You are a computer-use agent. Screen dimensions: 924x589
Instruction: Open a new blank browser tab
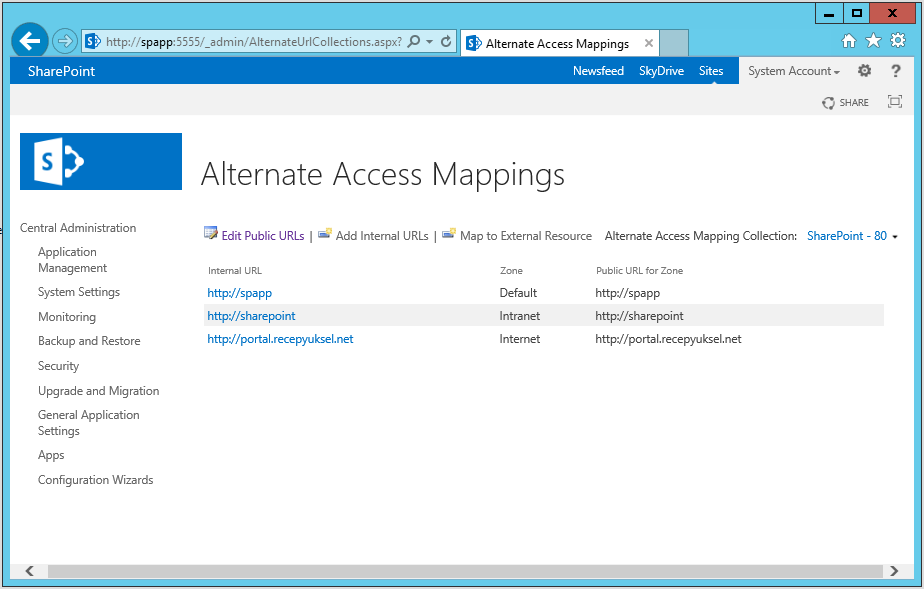point(674,43)
